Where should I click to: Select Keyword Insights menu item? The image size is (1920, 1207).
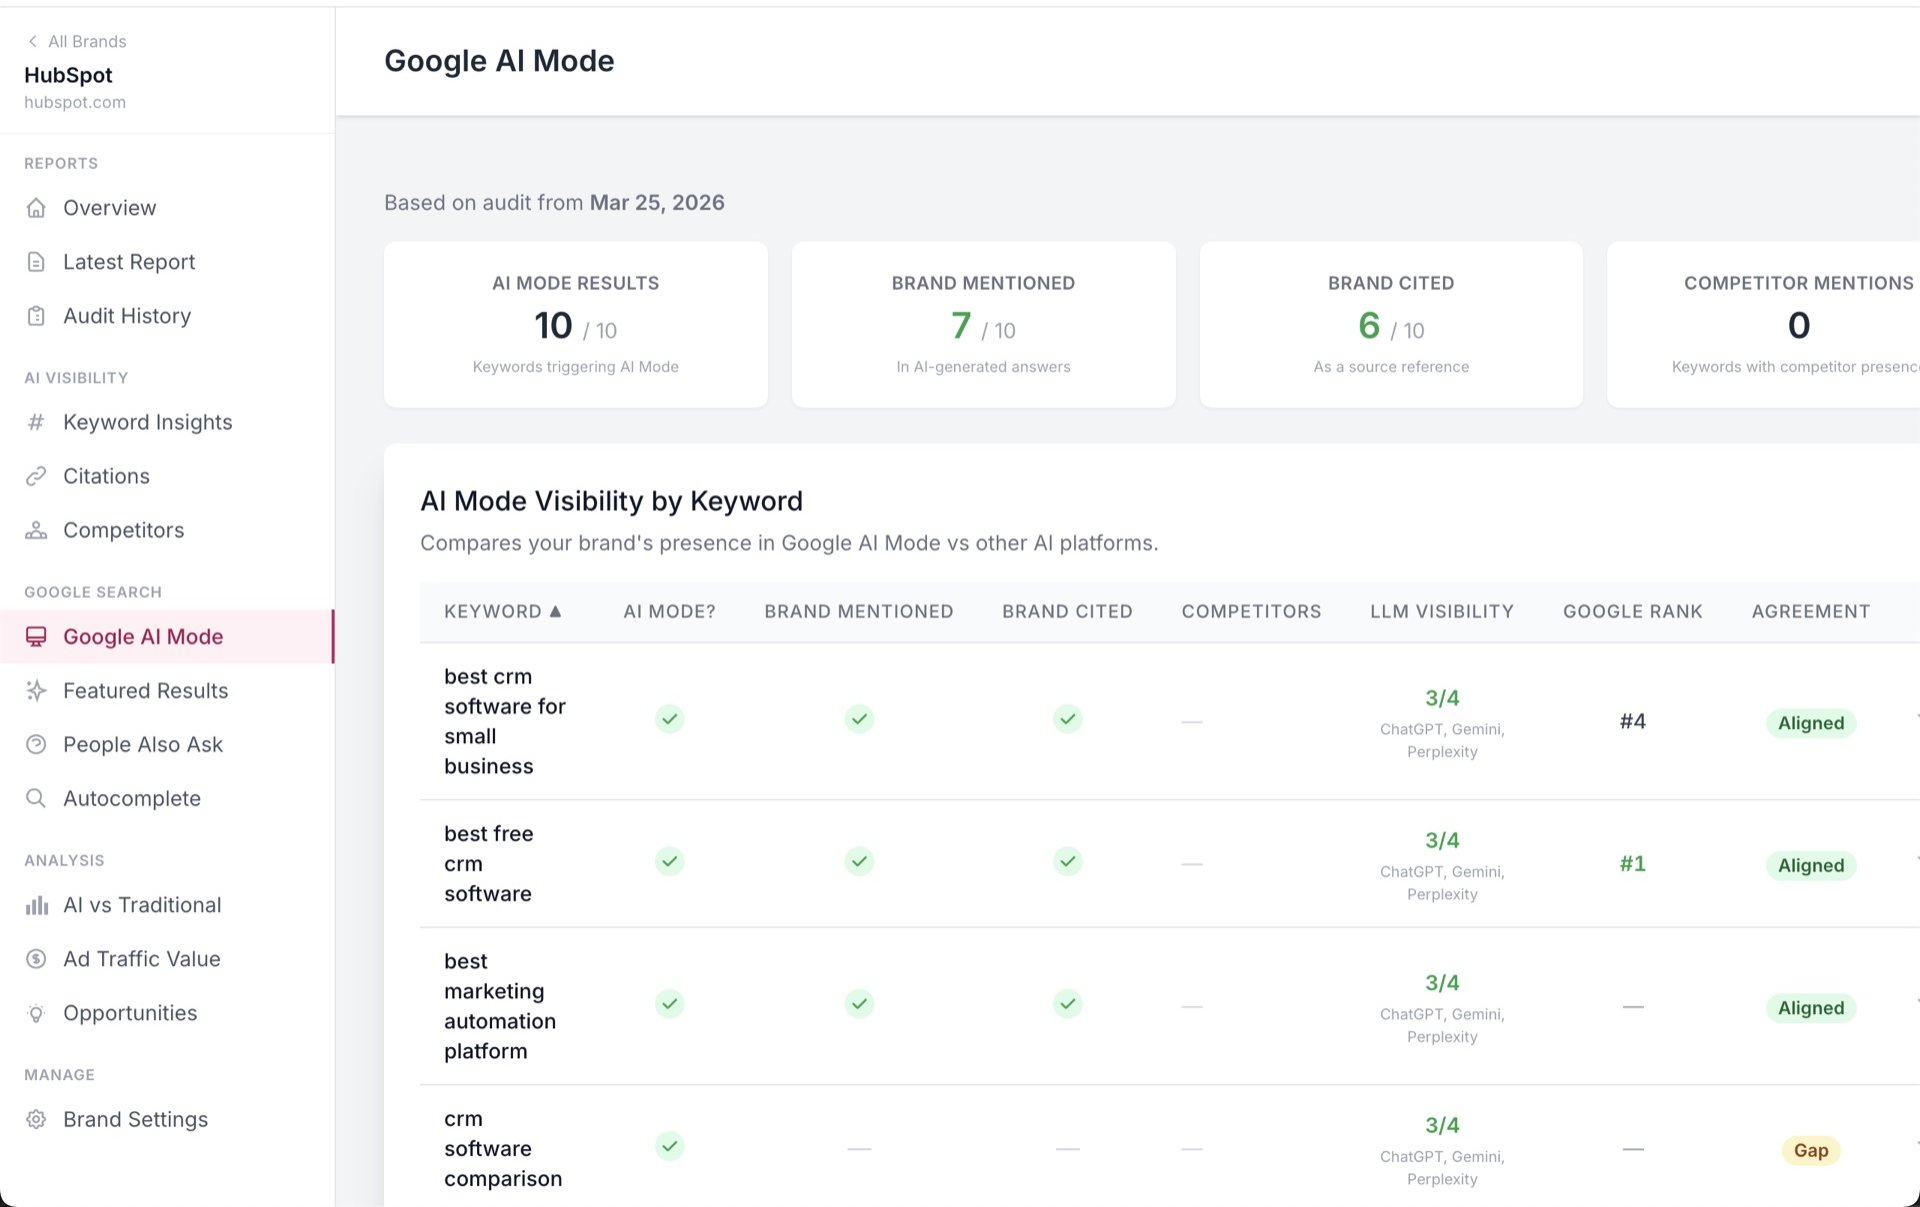(x=167, y=422)
